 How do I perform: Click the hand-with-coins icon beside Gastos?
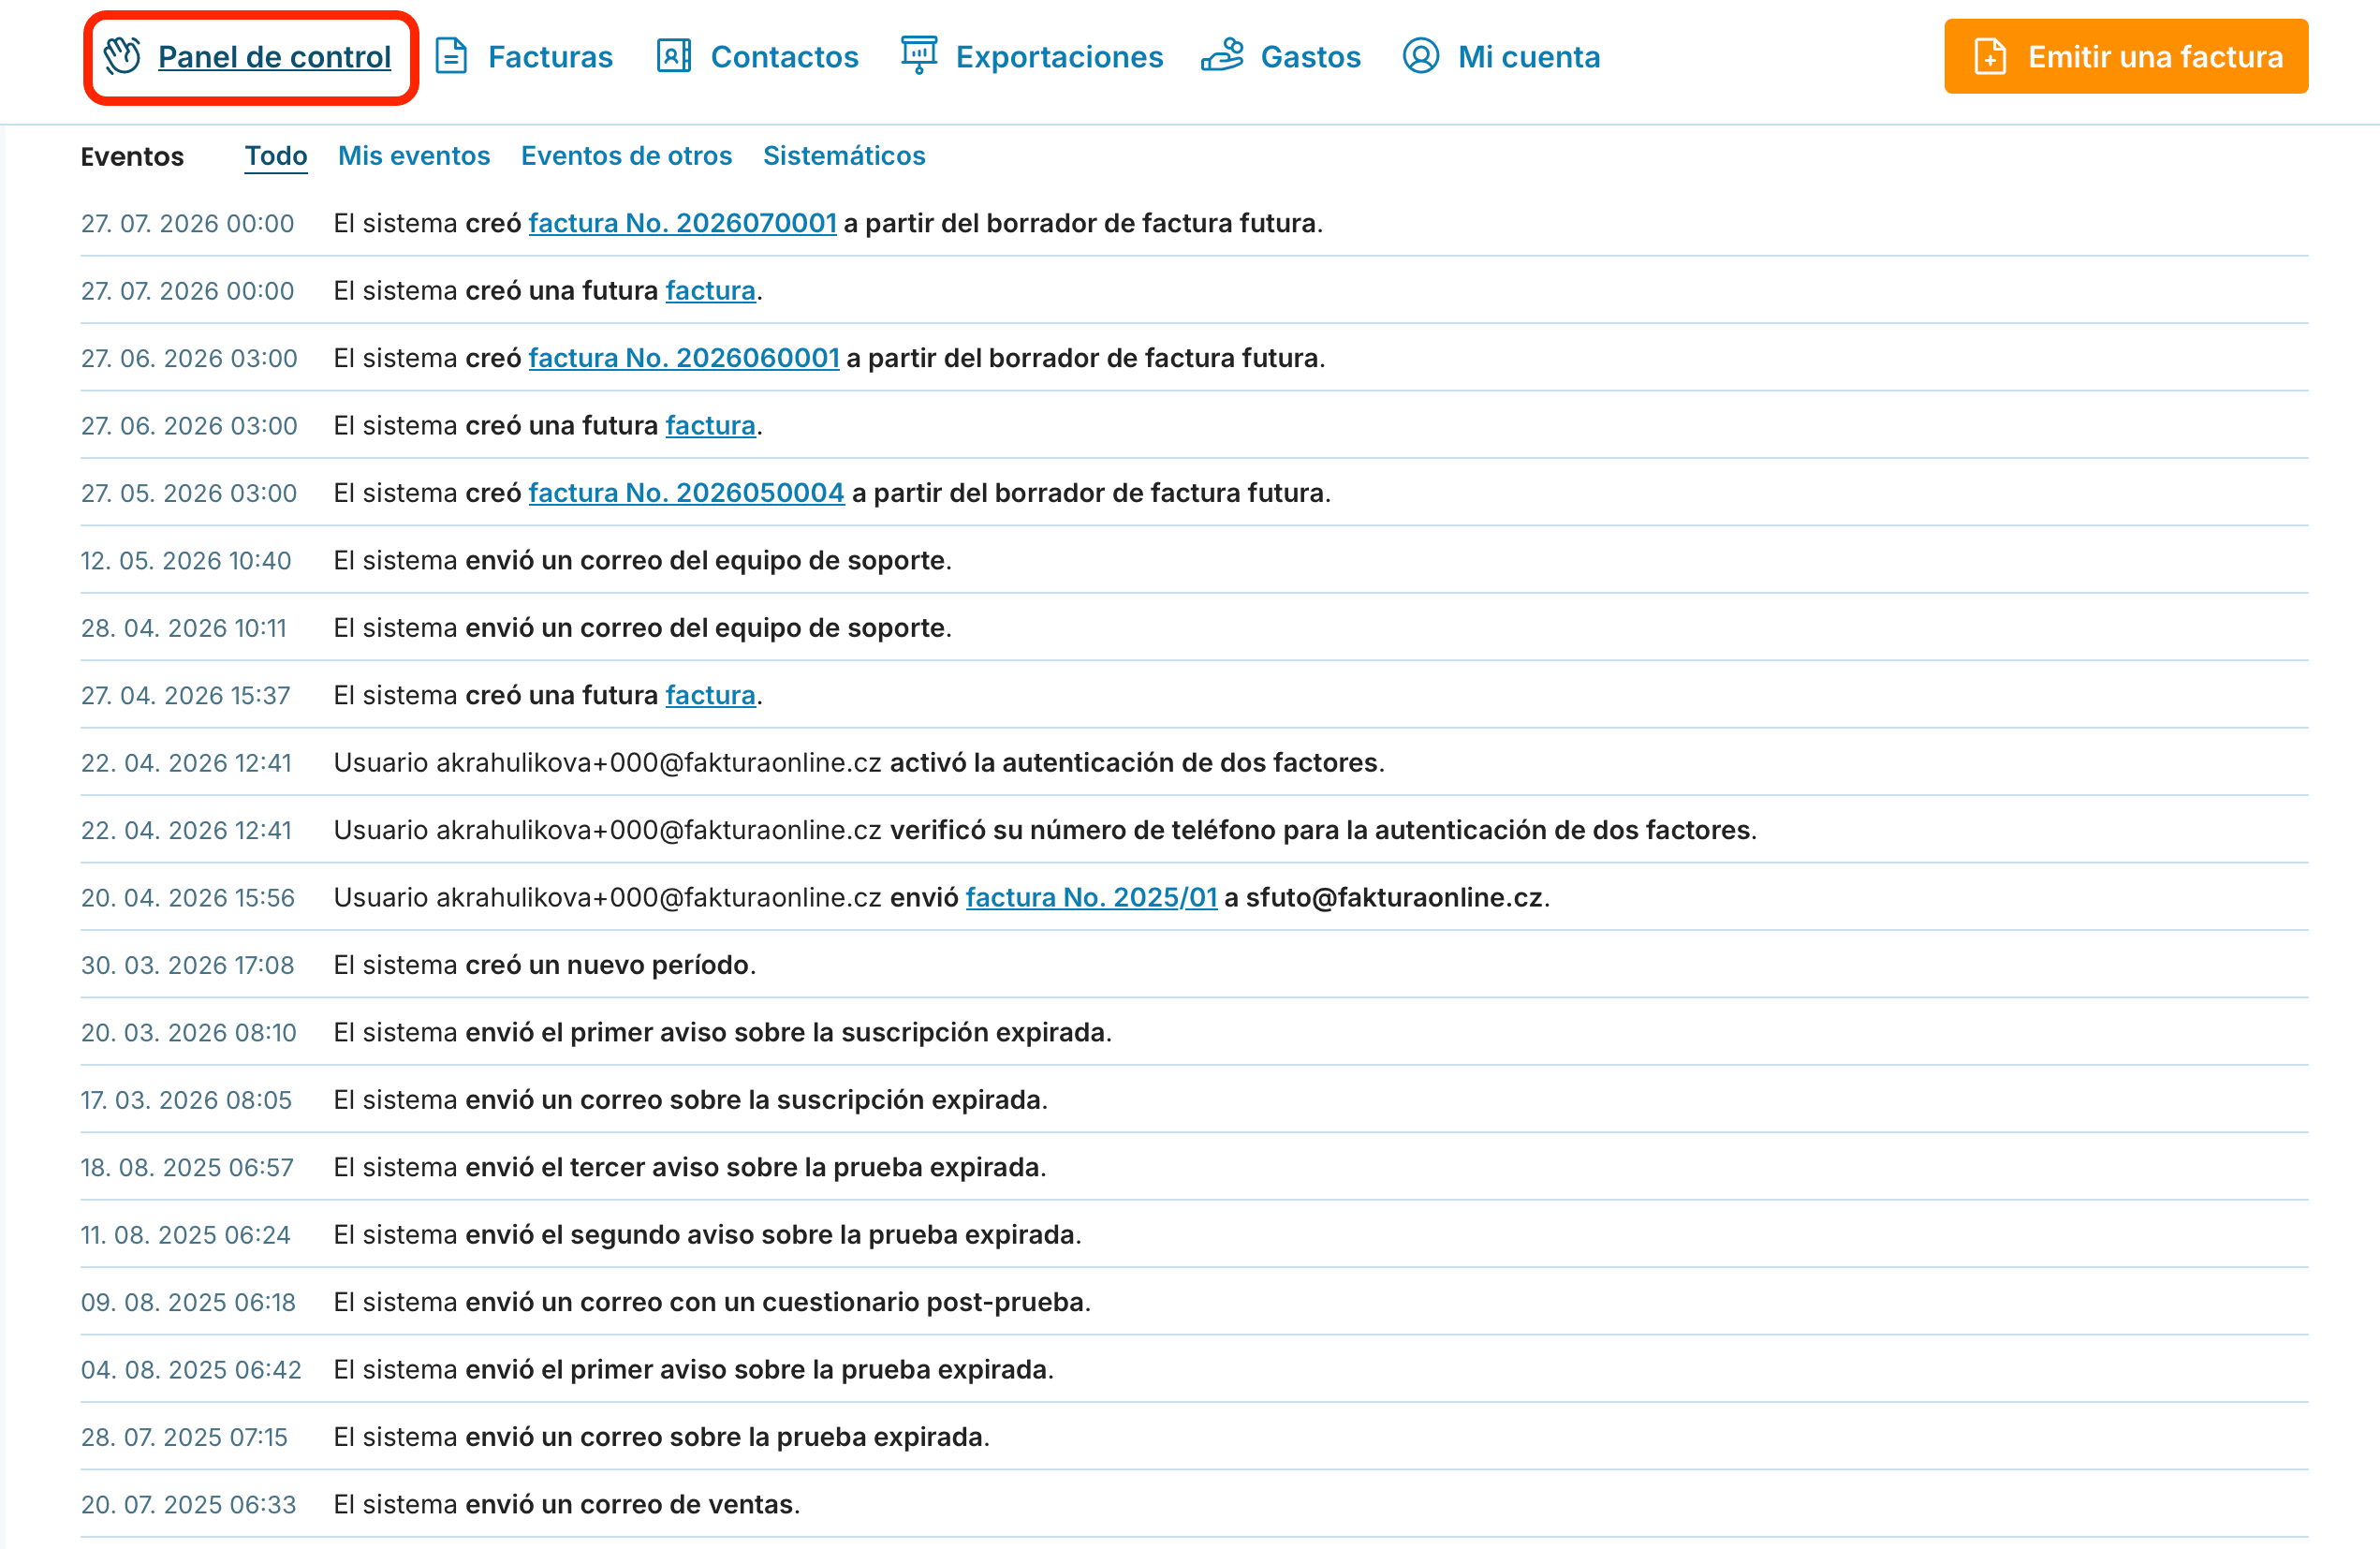pyautogui.click(x=1222, y=56)
